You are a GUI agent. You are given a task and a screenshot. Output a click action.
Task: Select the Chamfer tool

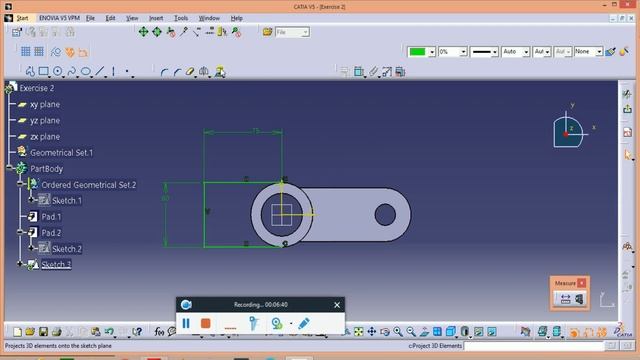tap(177, 72)
